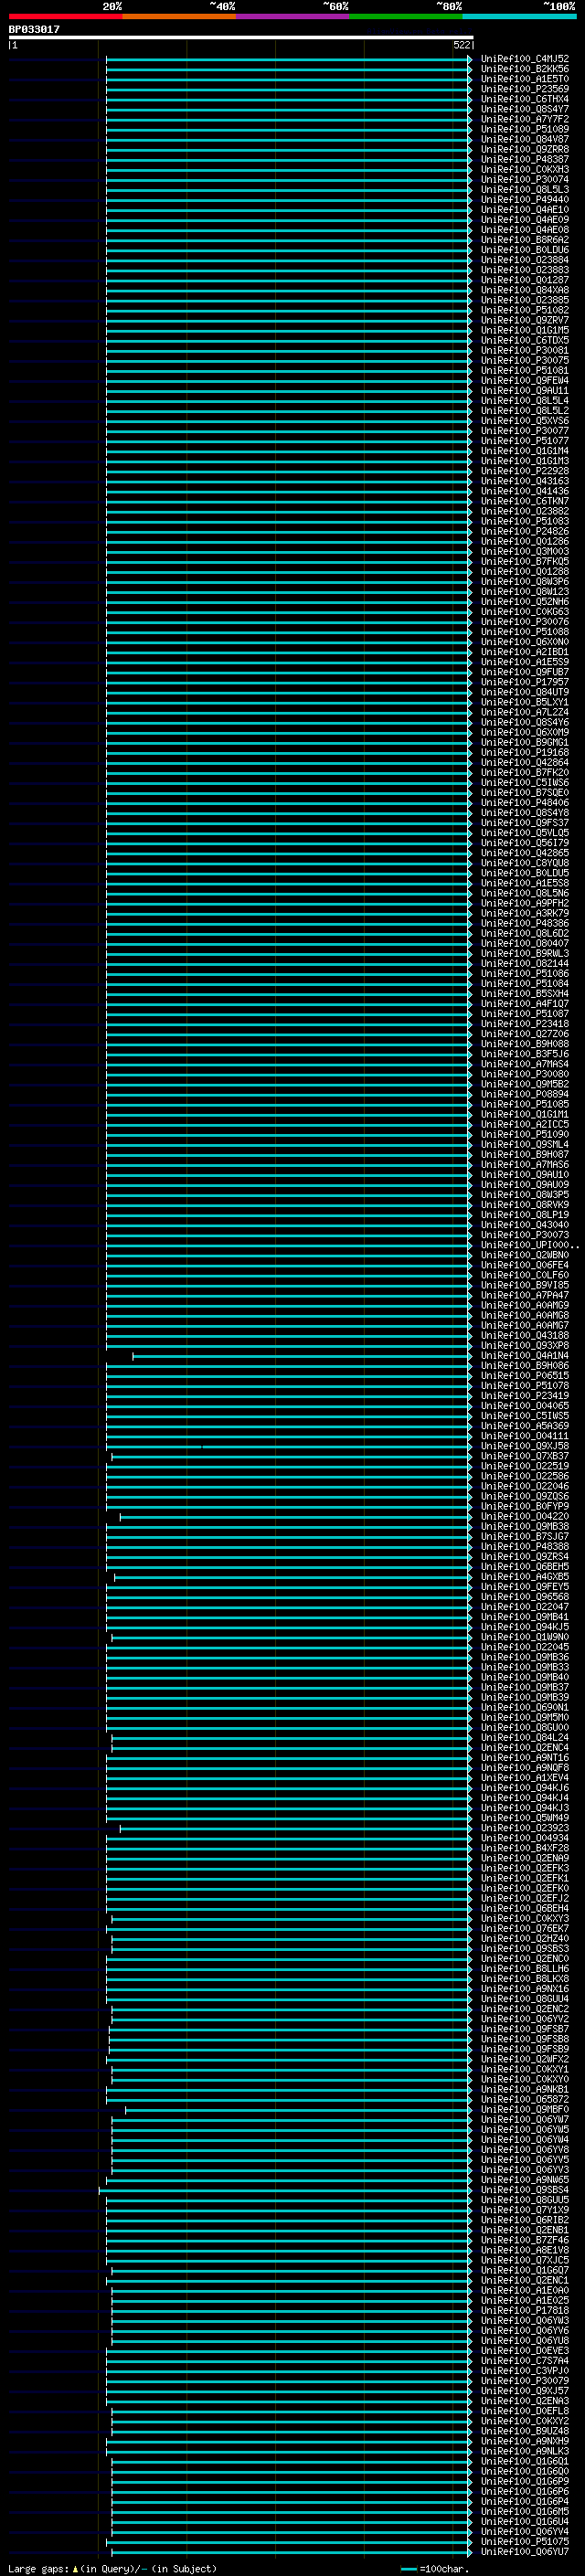Select the query label BP033017
This screenshot has height=2576, width=585.
pos(34,30)
